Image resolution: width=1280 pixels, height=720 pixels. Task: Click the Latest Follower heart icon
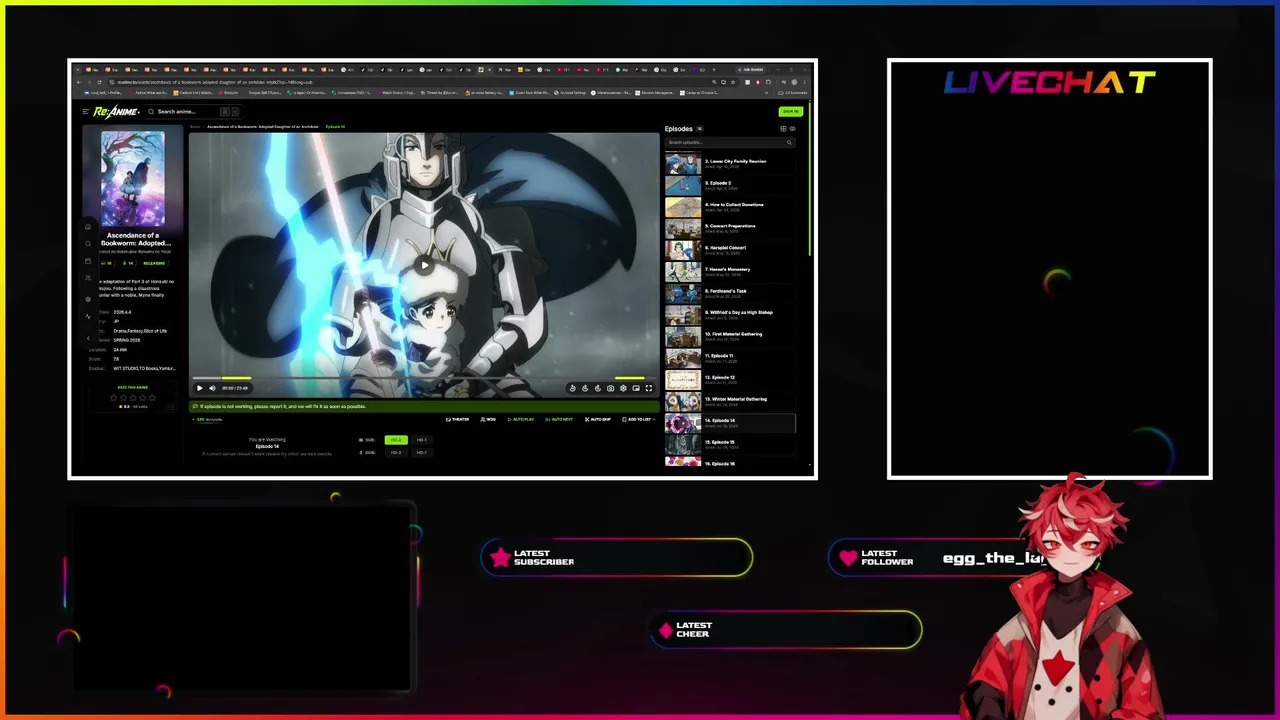coord(848,558)
